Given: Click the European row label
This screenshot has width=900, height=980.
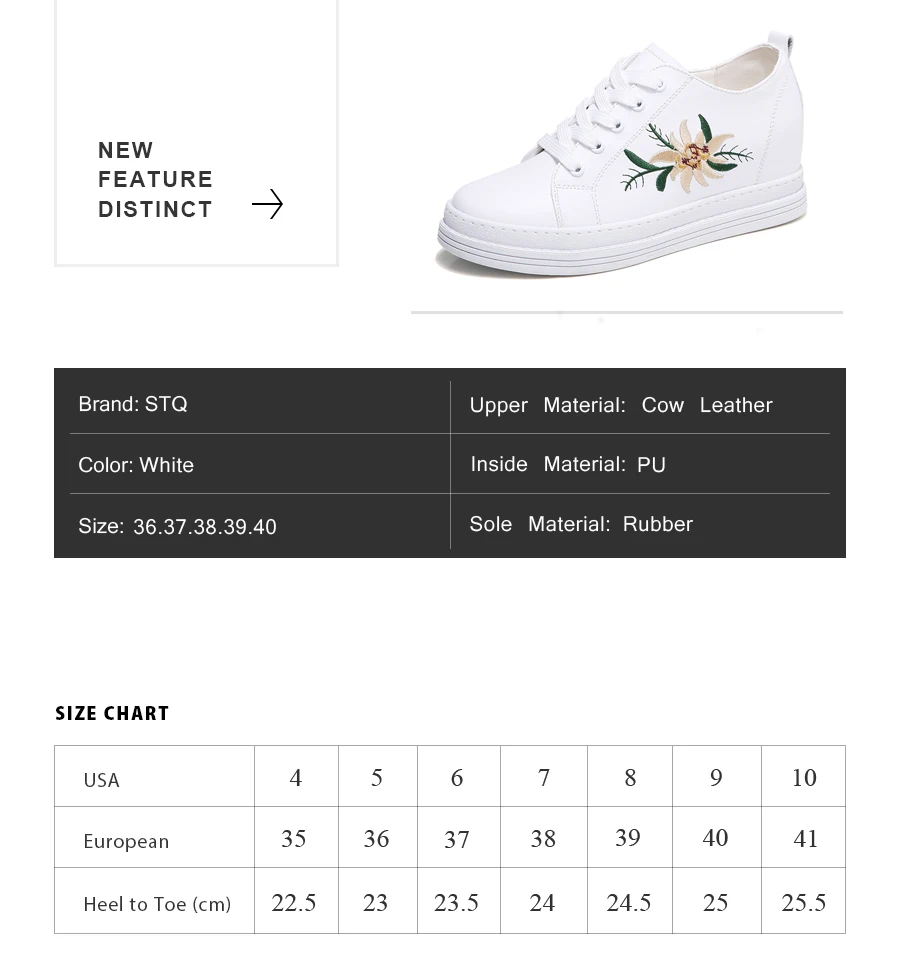Looking at the screenshot, I should [126, 841].
